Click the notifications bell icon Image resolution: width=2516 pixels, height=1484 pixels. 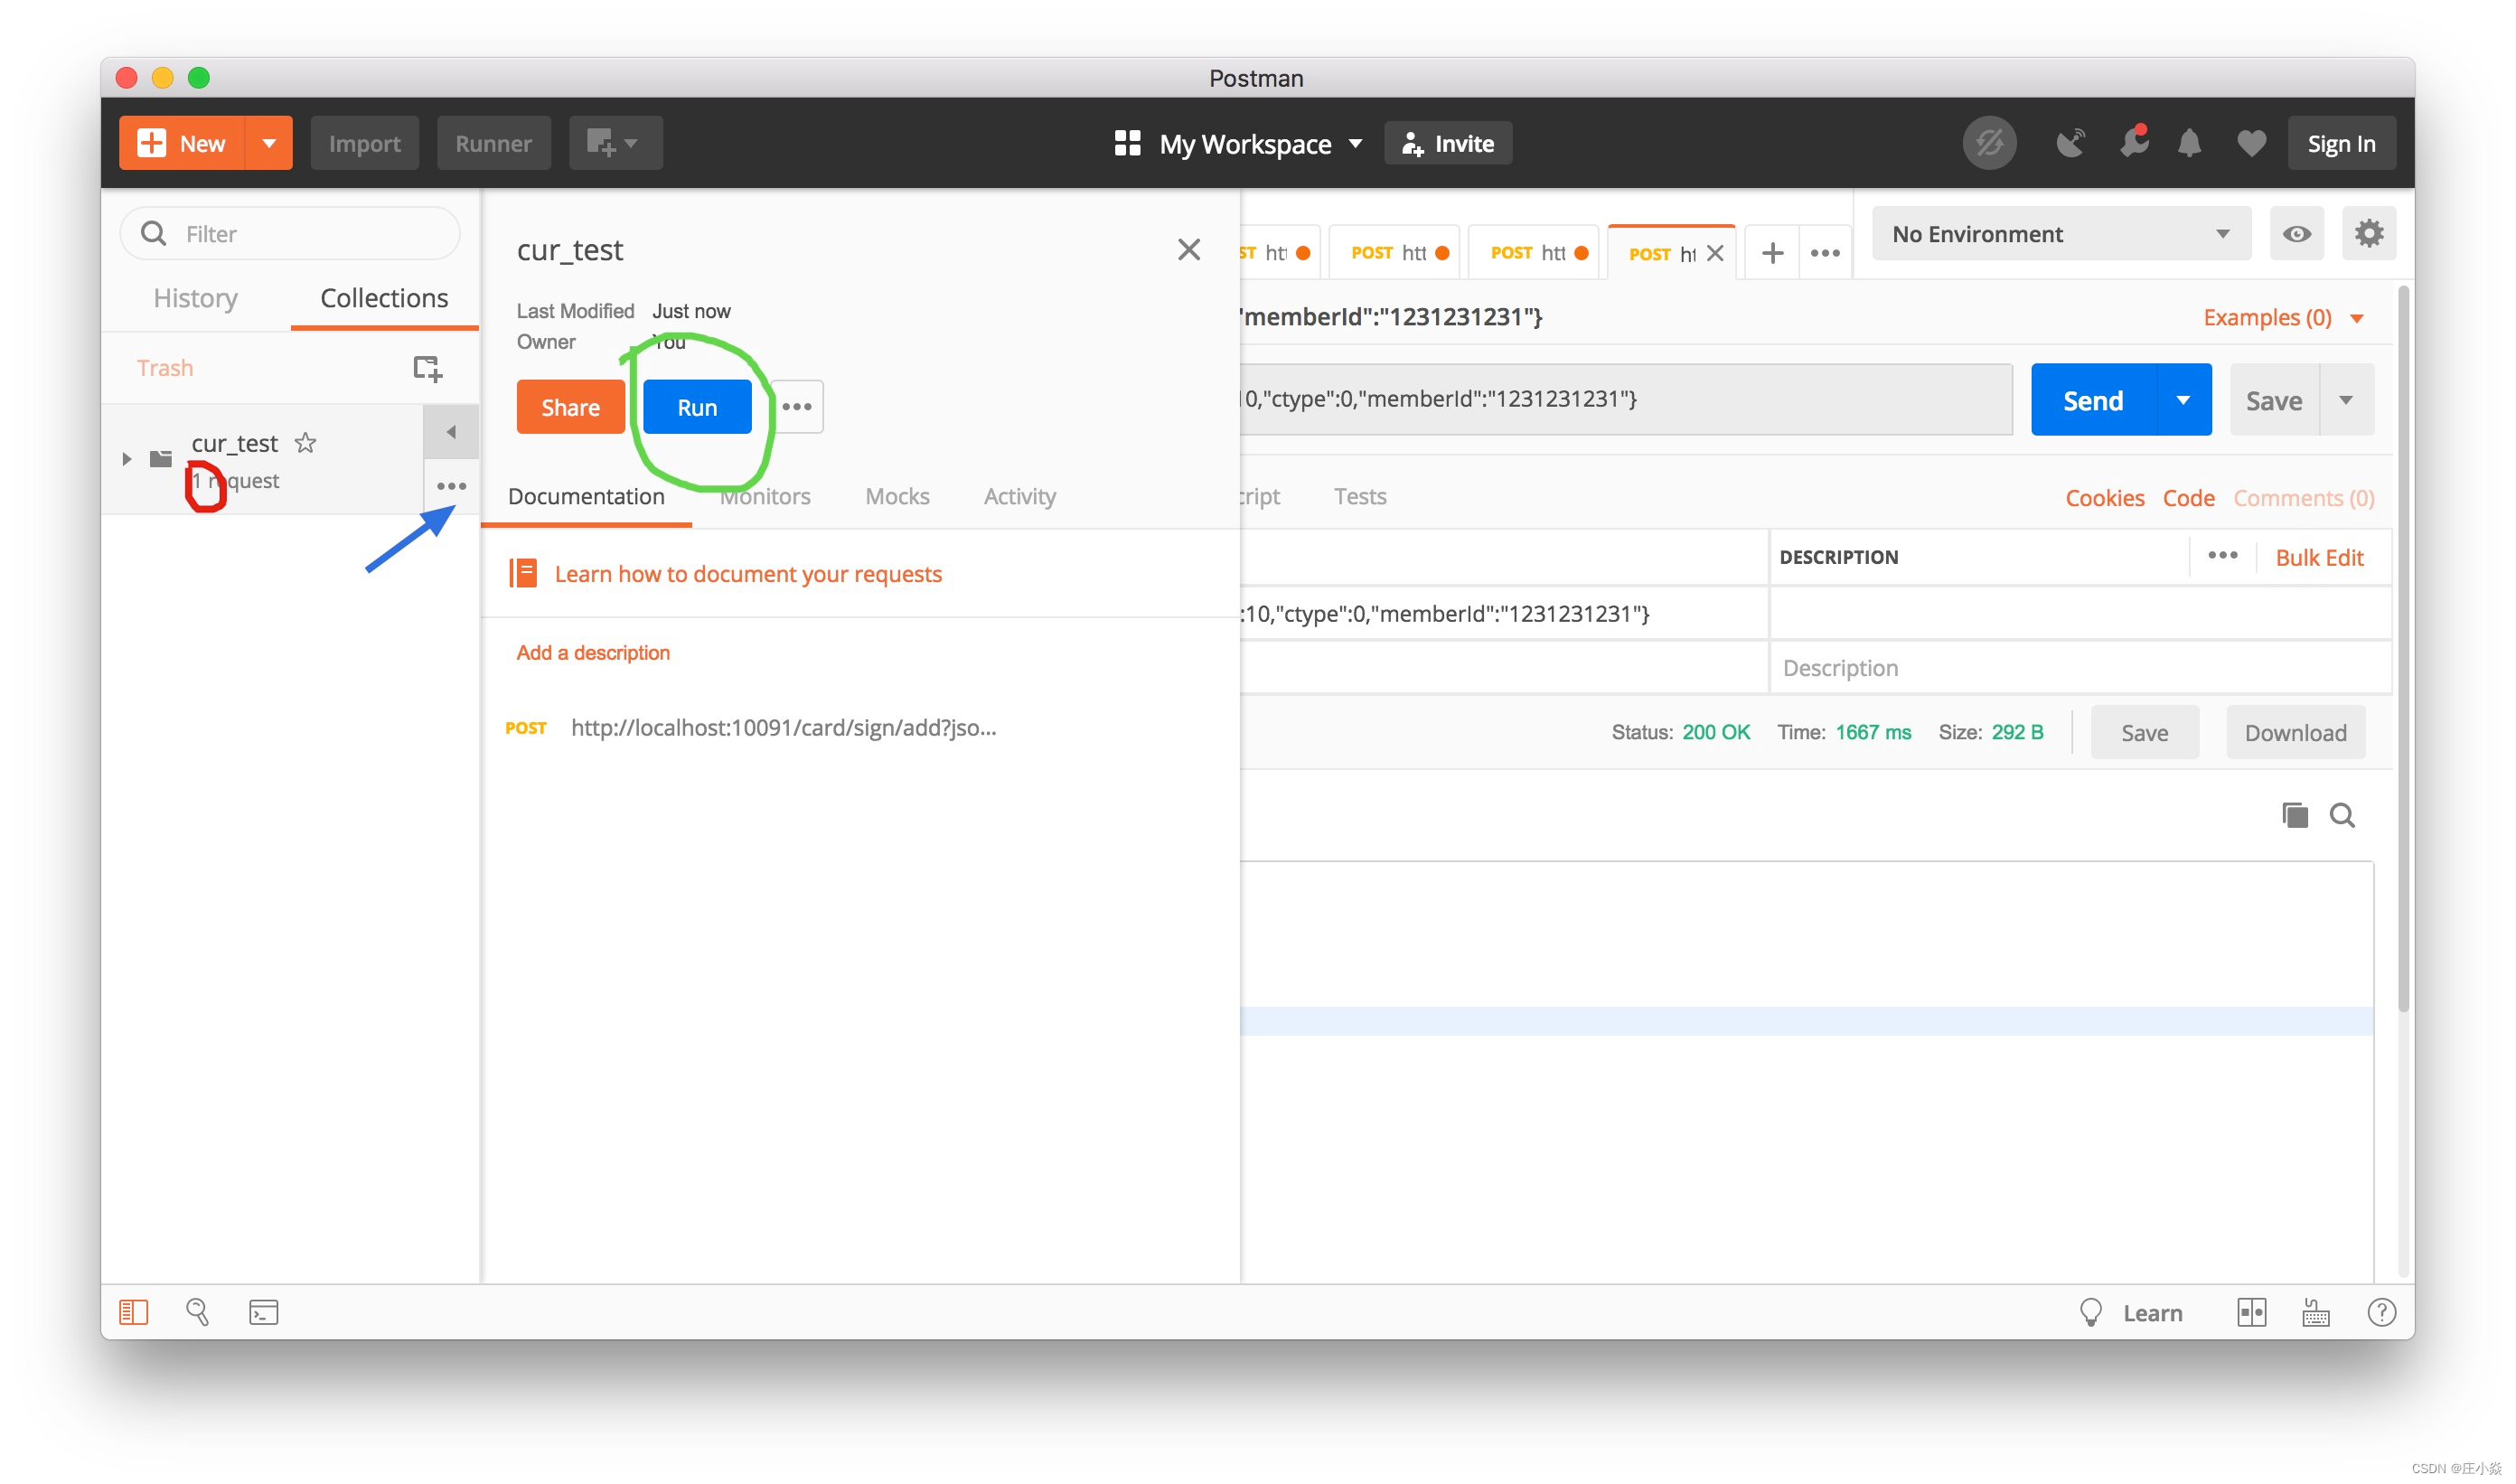pos(2189,144)
